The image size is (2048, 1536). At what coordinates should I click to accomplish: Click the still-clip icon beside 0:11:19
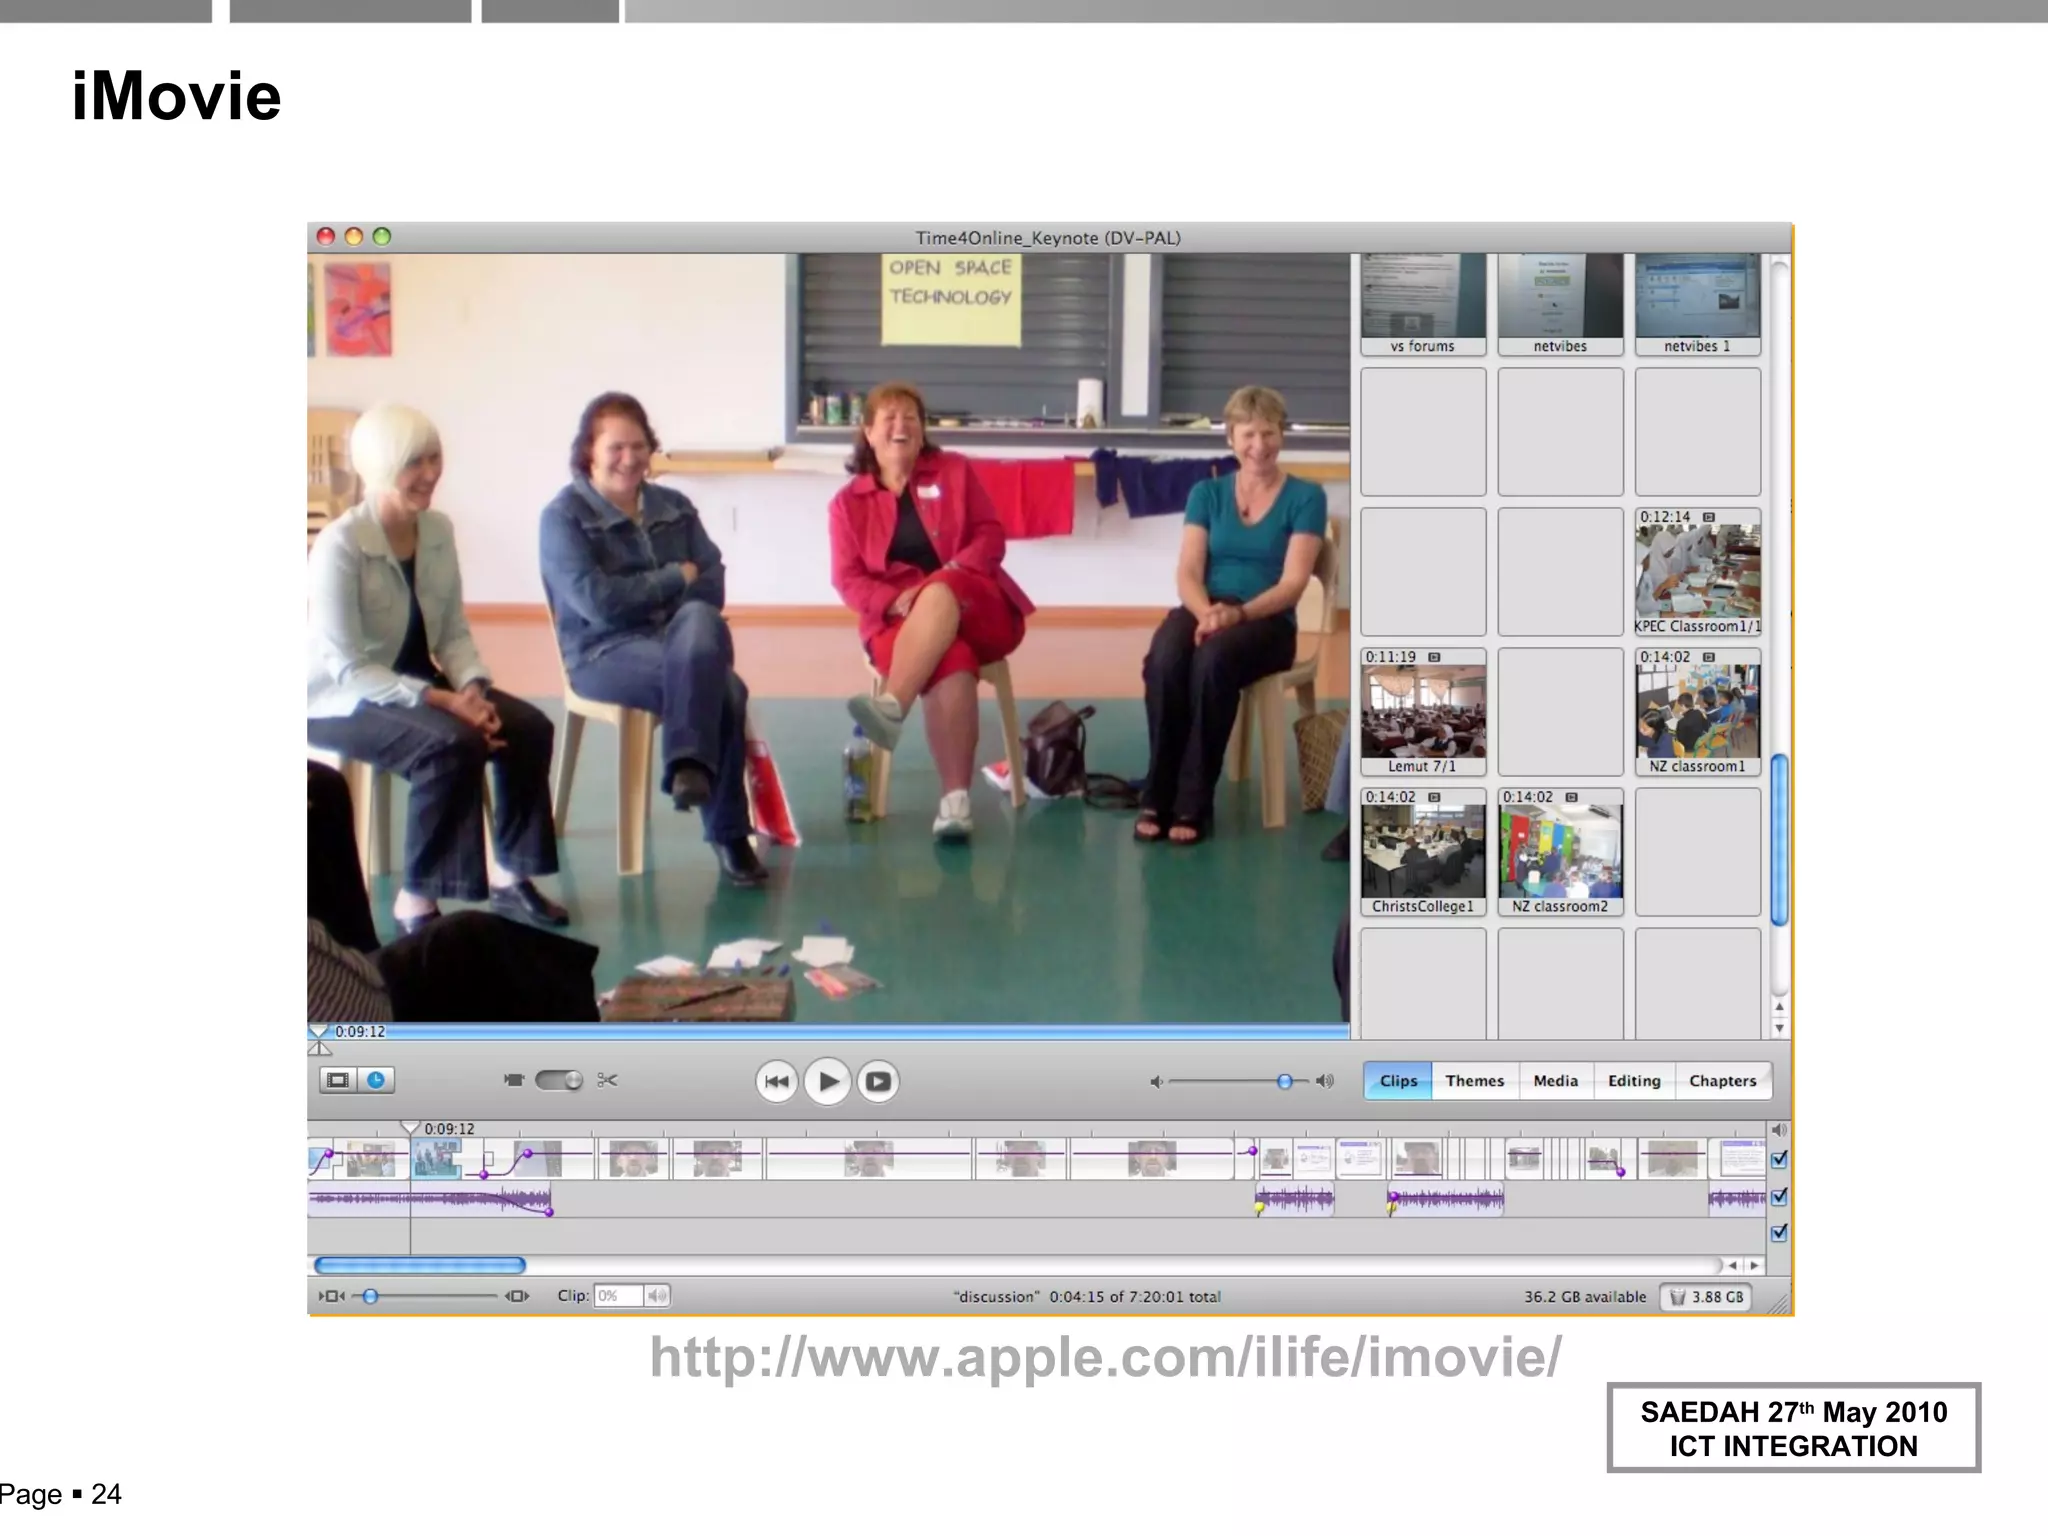click(1434, 657)
